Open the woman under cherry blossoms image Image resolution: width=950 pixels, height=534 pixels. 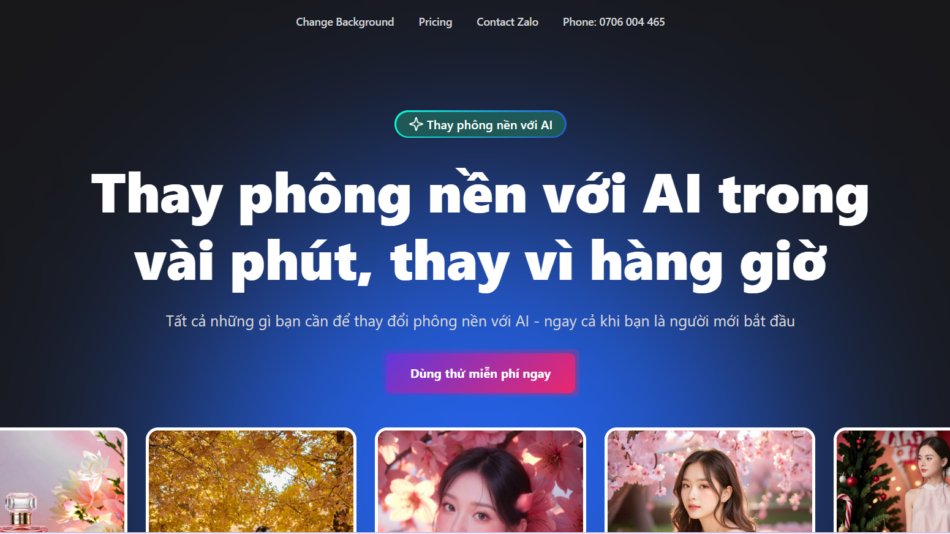(x=710, y=481)
